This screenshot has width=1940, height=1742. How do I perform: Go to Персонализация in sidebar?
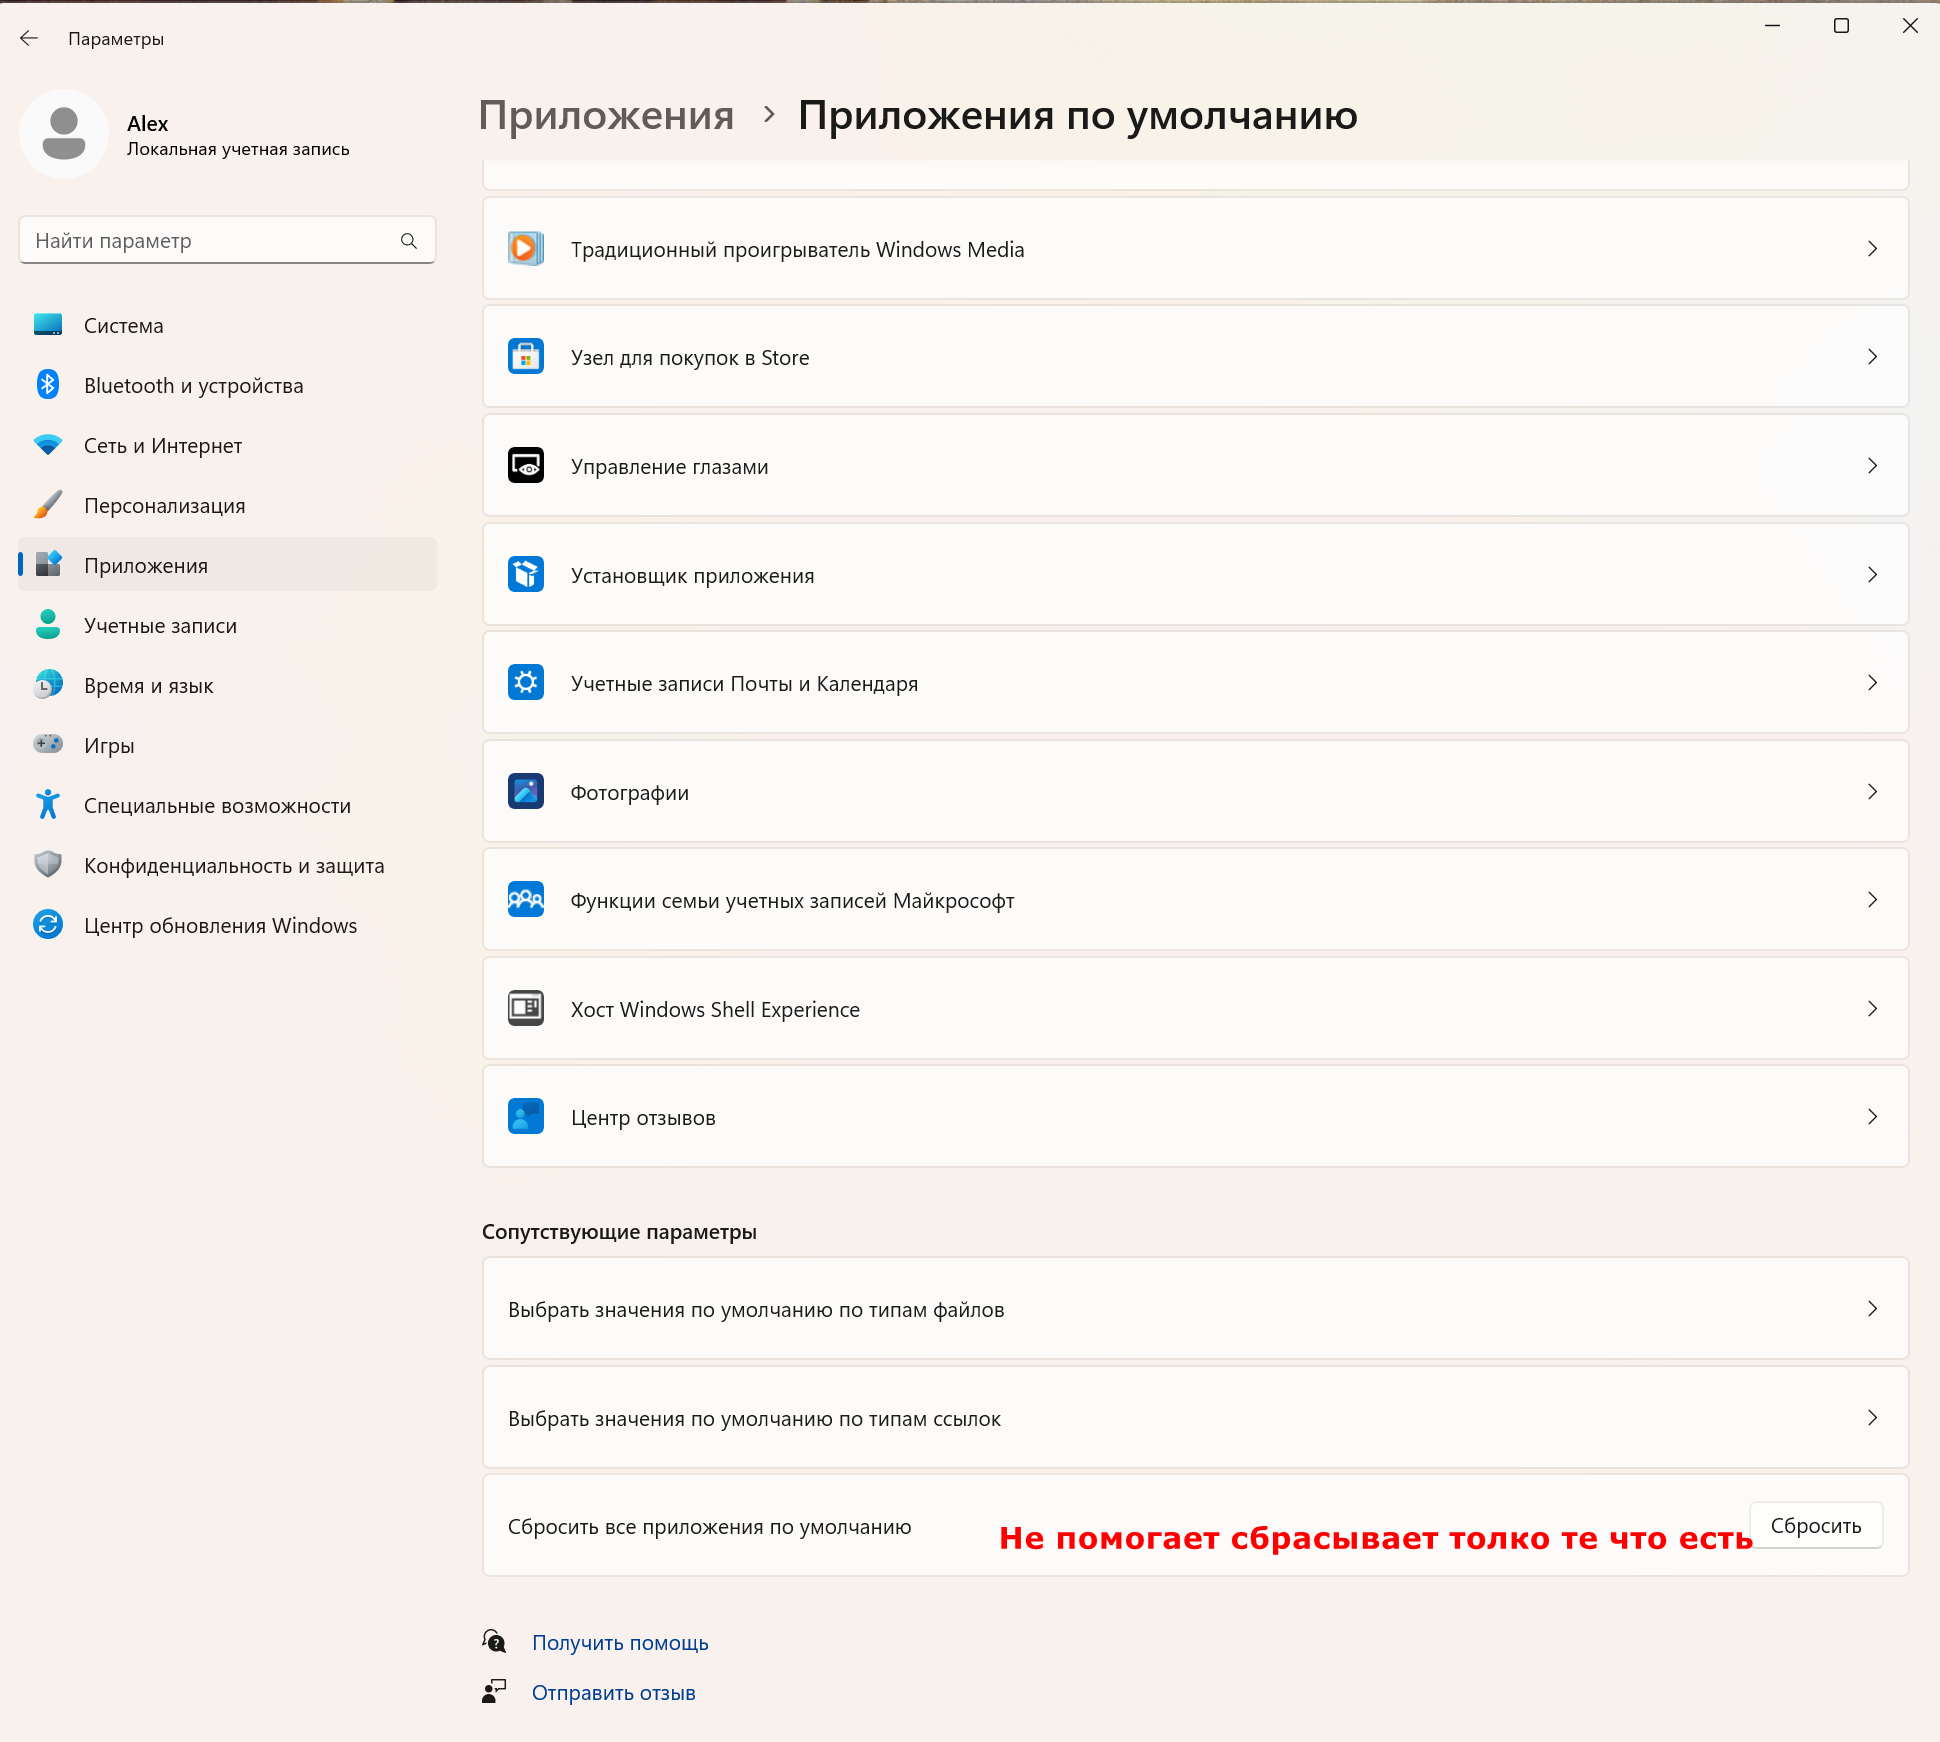[x=164, y=506]
